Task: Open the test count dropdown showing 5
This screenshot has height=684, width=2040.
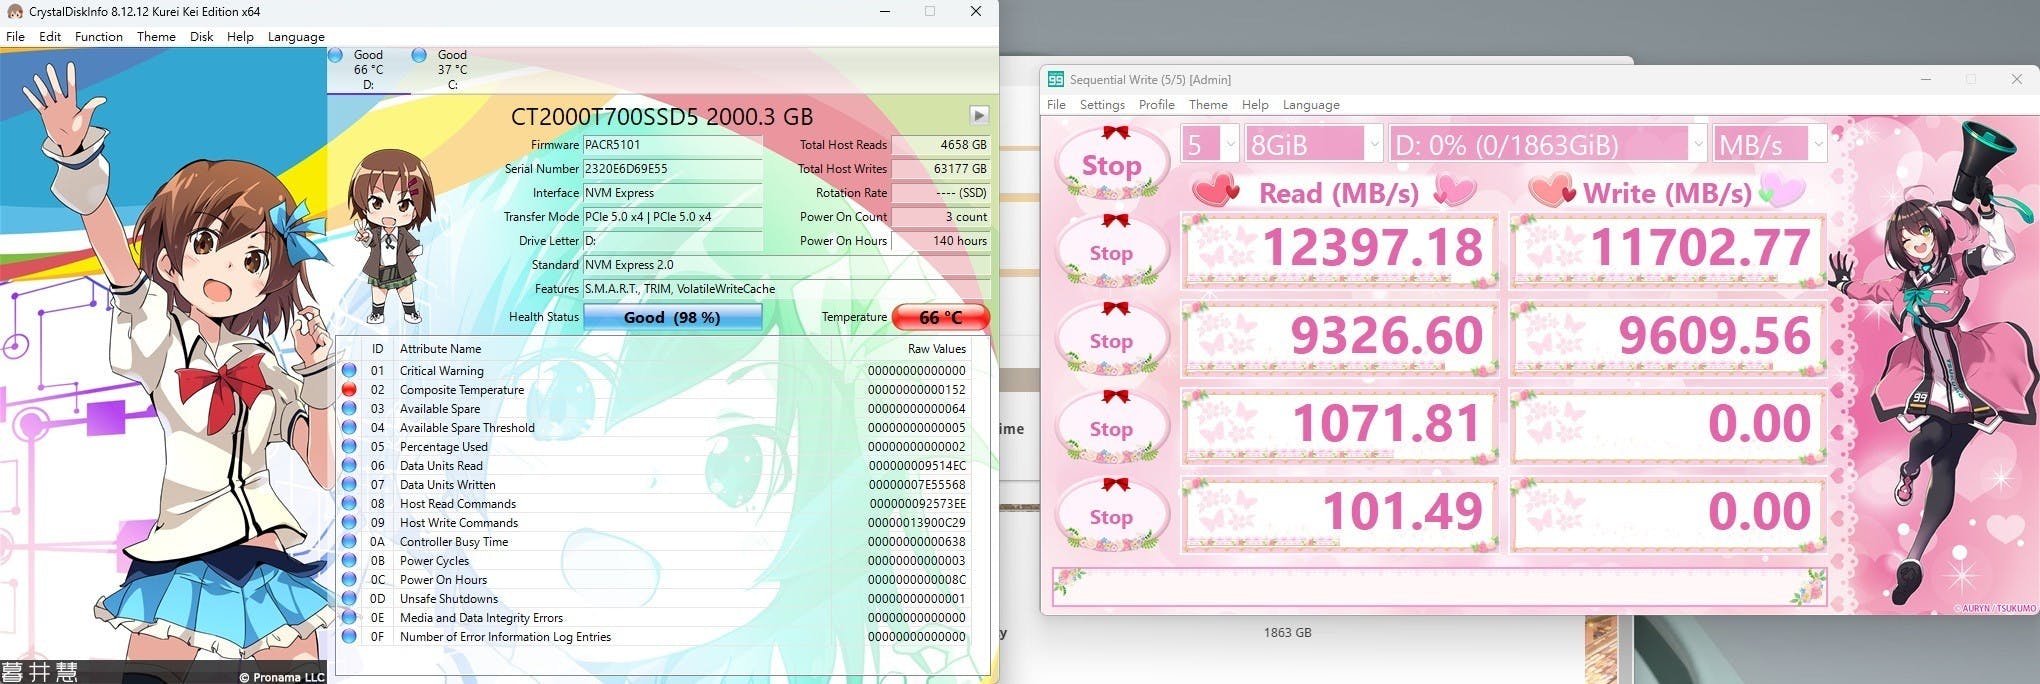Action: (1210, 145)
